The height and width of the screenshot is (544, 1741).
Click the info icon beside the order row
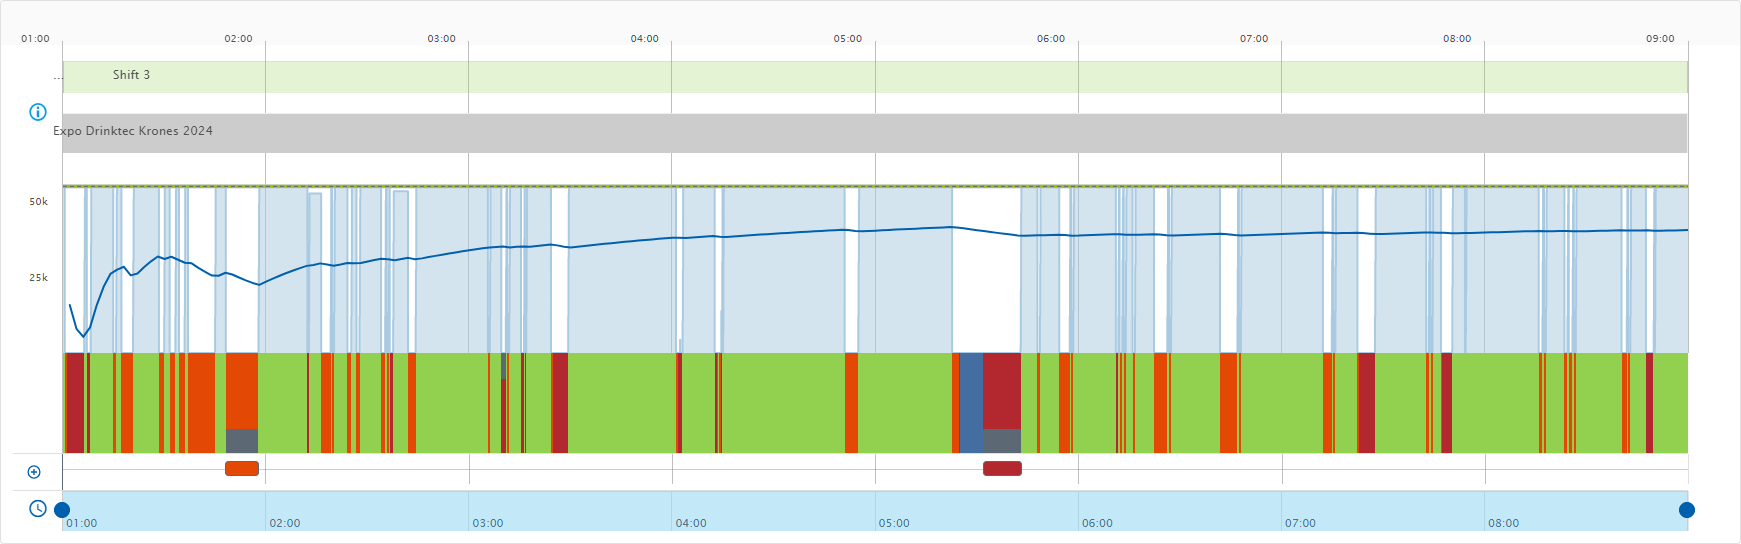(38, 112)
